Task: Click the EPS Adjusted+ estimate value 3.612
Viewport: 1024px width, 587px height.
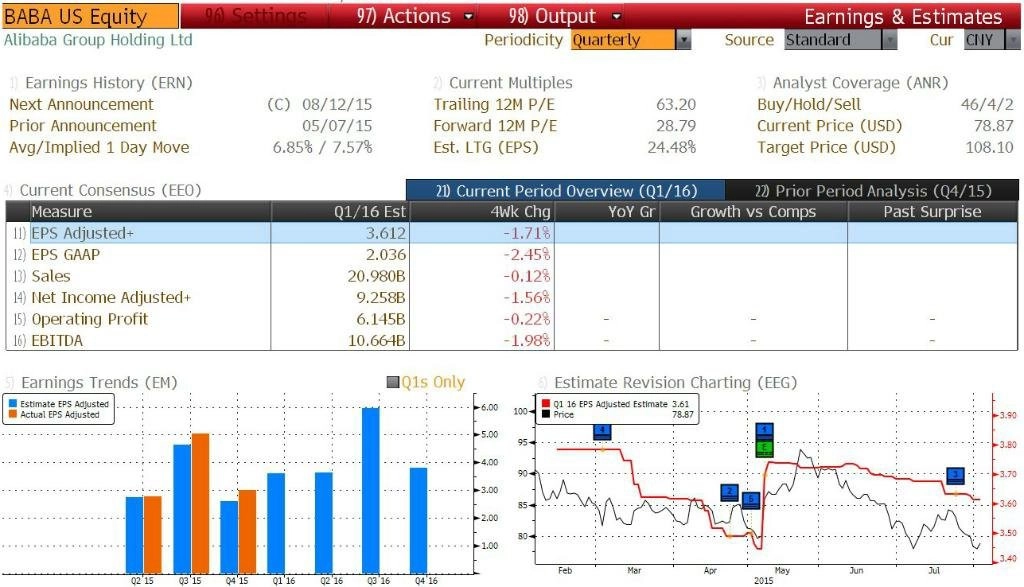Action: pos(386,233)
